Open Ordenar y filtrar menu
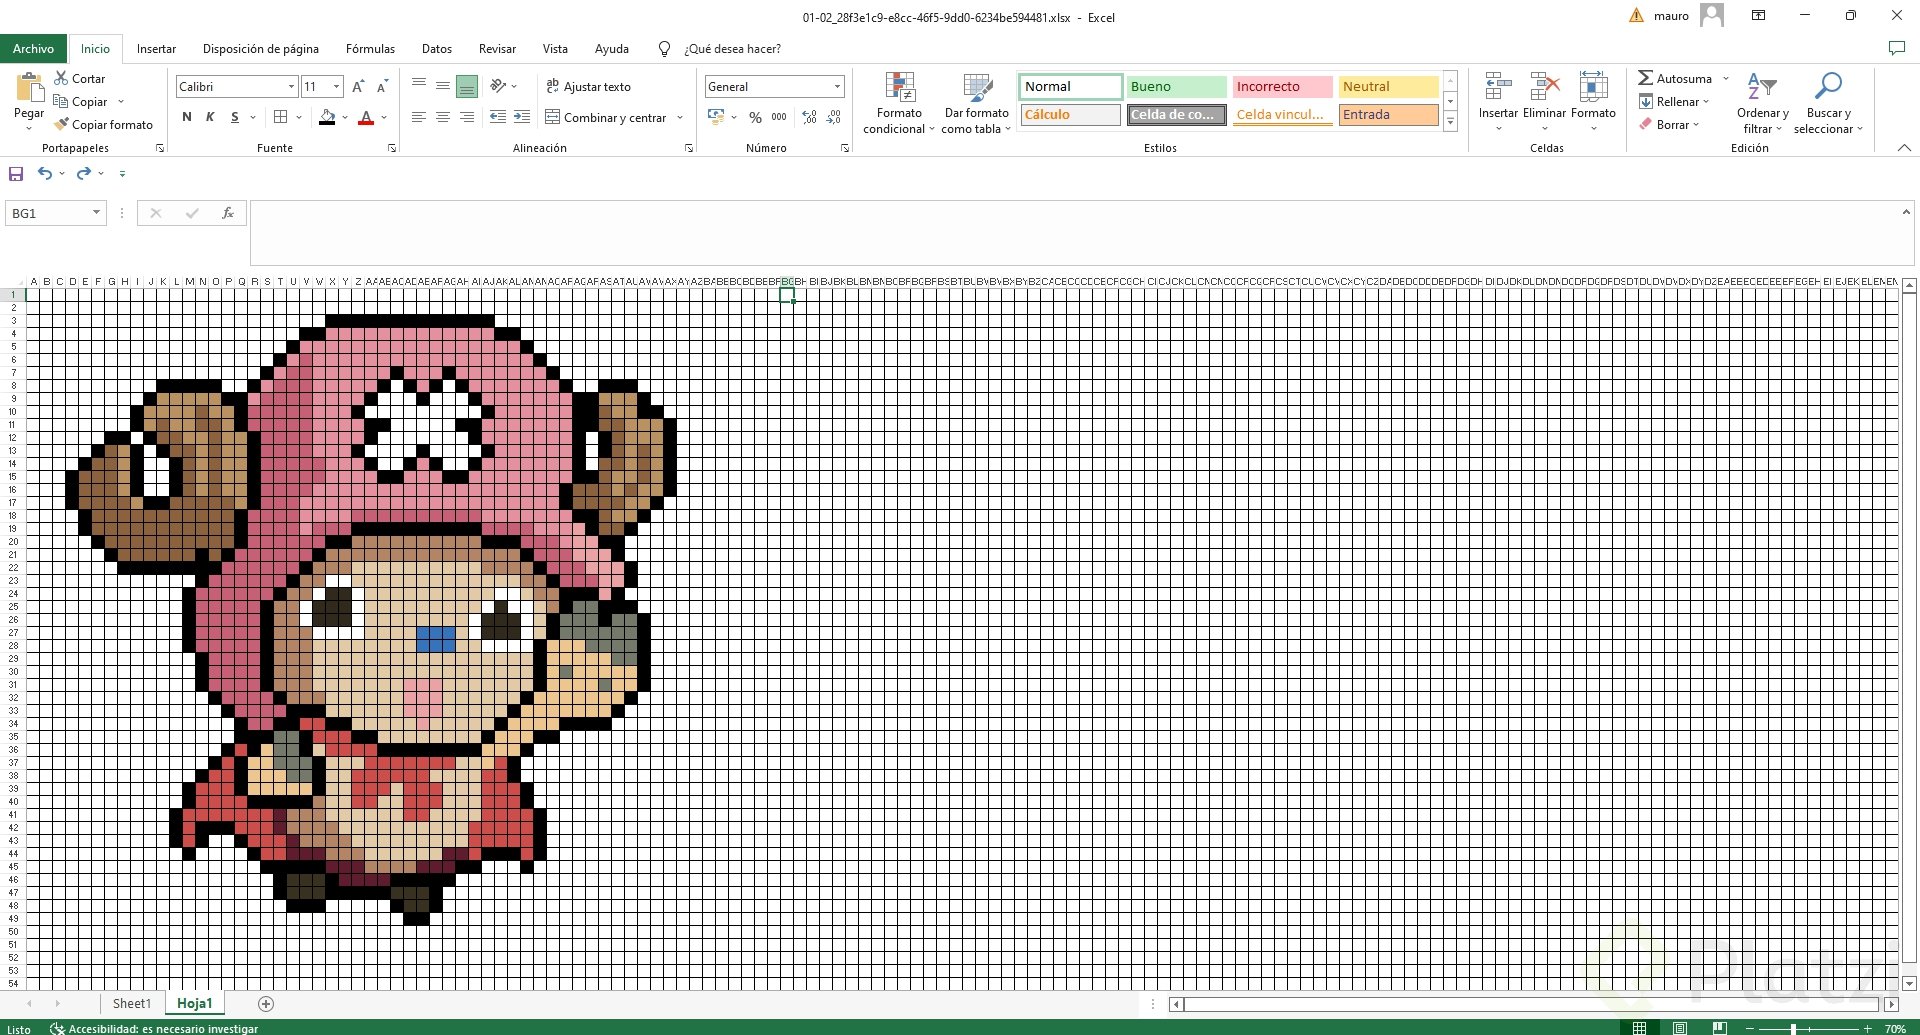Screen dimensions: 1920x1035 (1762, 103)
